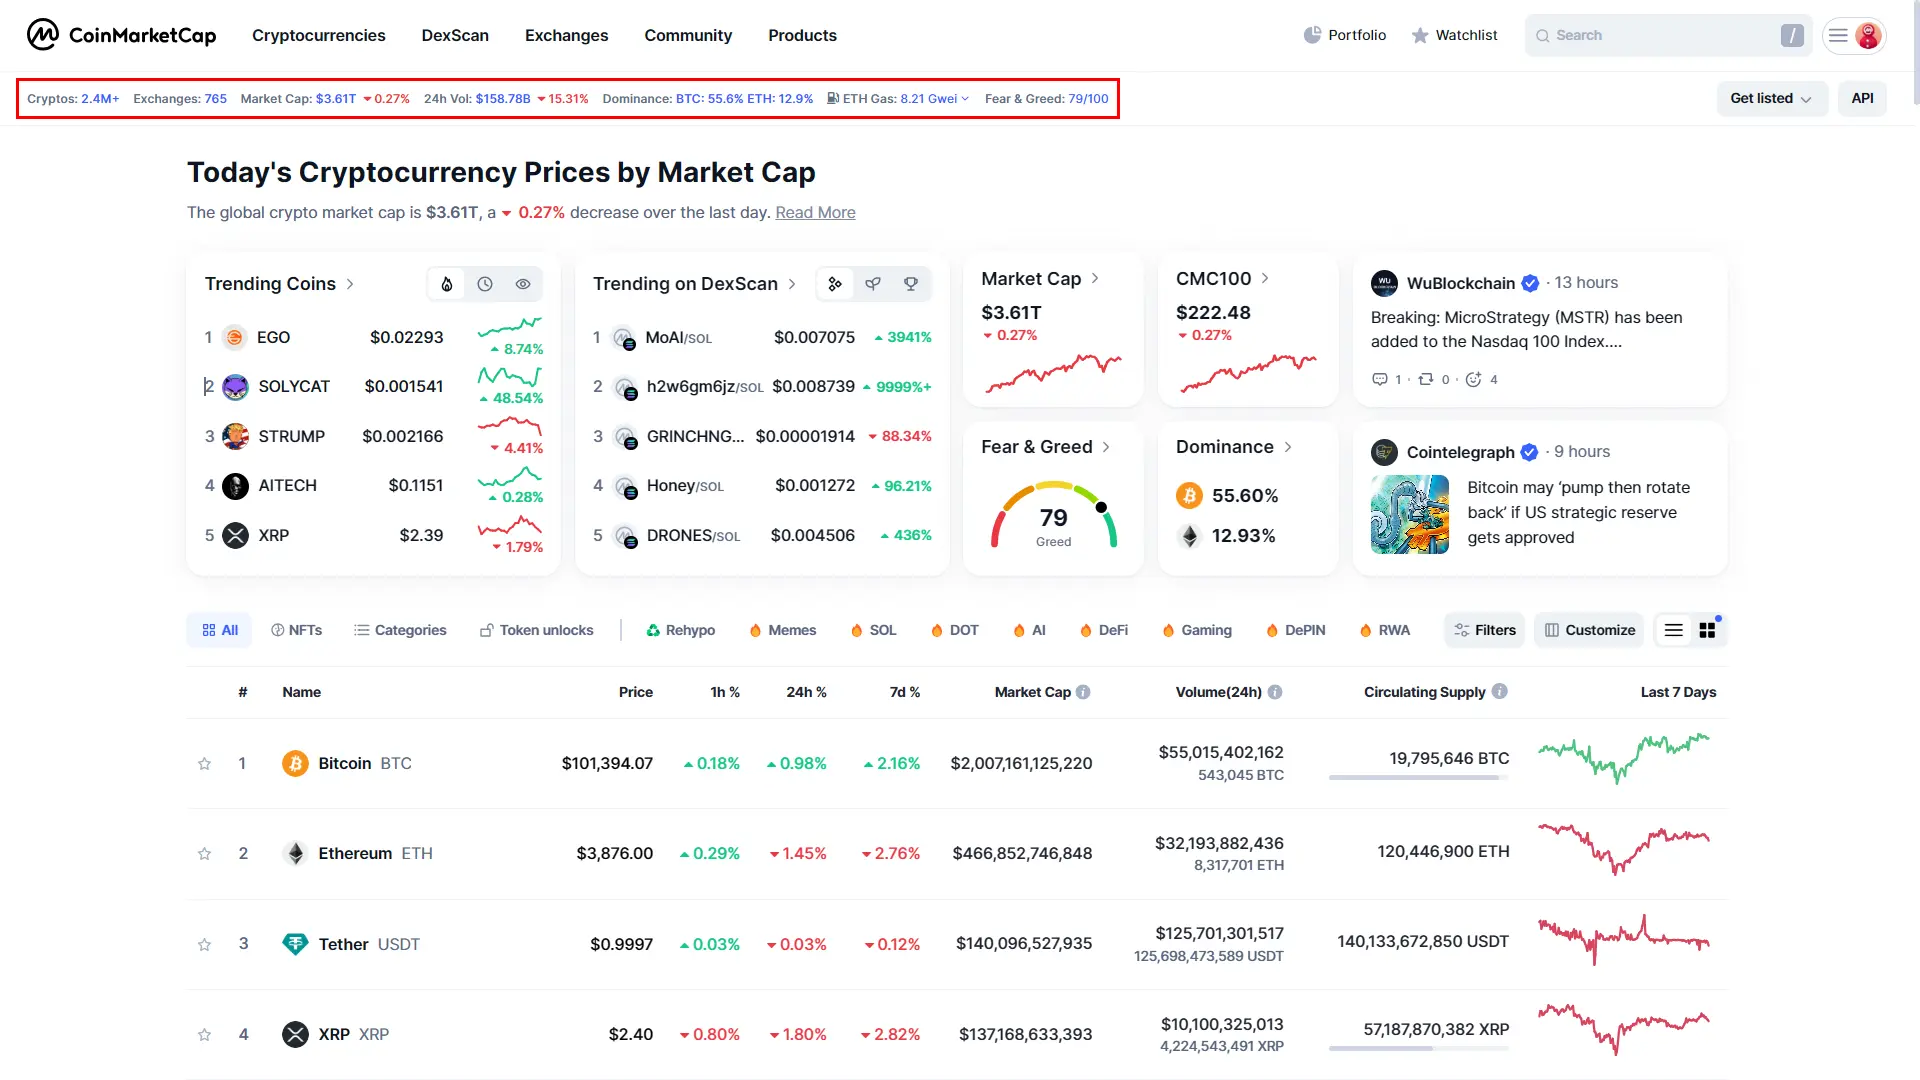Click the XRP coin logo in table row 4

[295, 1034]
